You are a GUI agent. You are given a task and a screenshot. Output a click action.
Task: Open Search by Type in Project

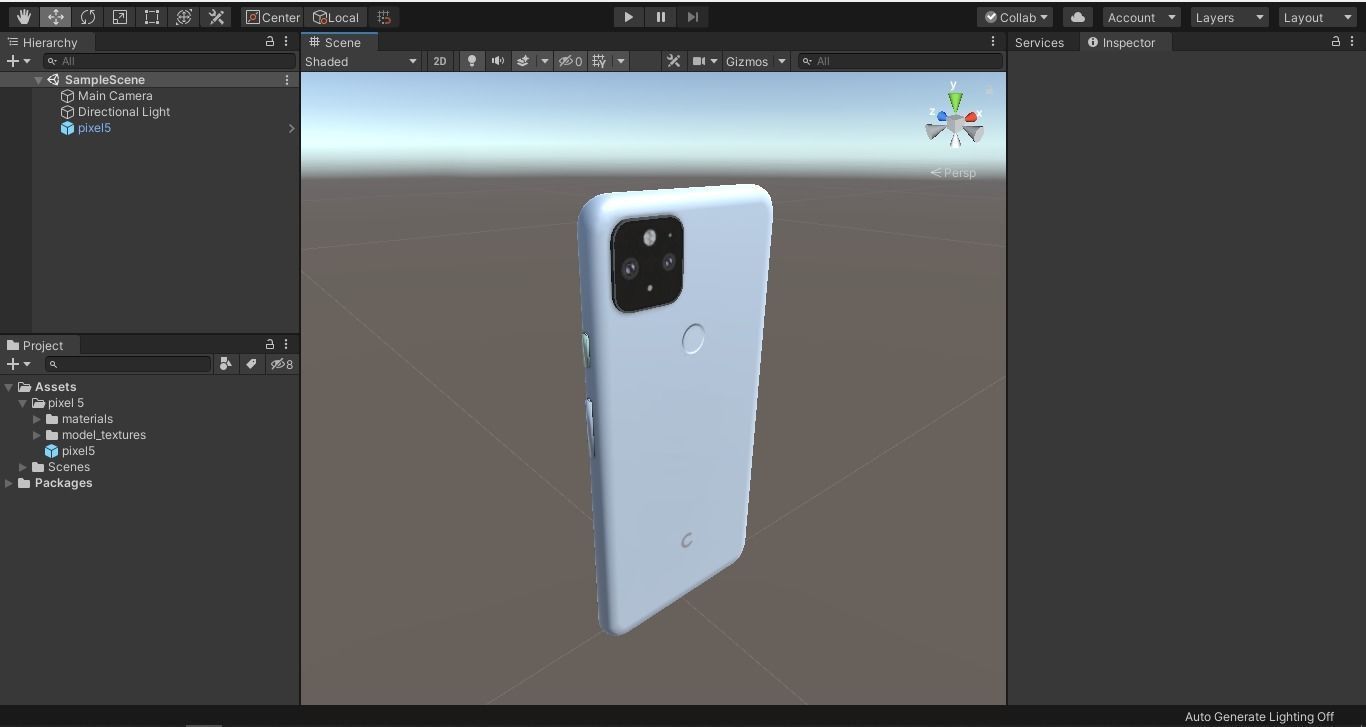225,364
